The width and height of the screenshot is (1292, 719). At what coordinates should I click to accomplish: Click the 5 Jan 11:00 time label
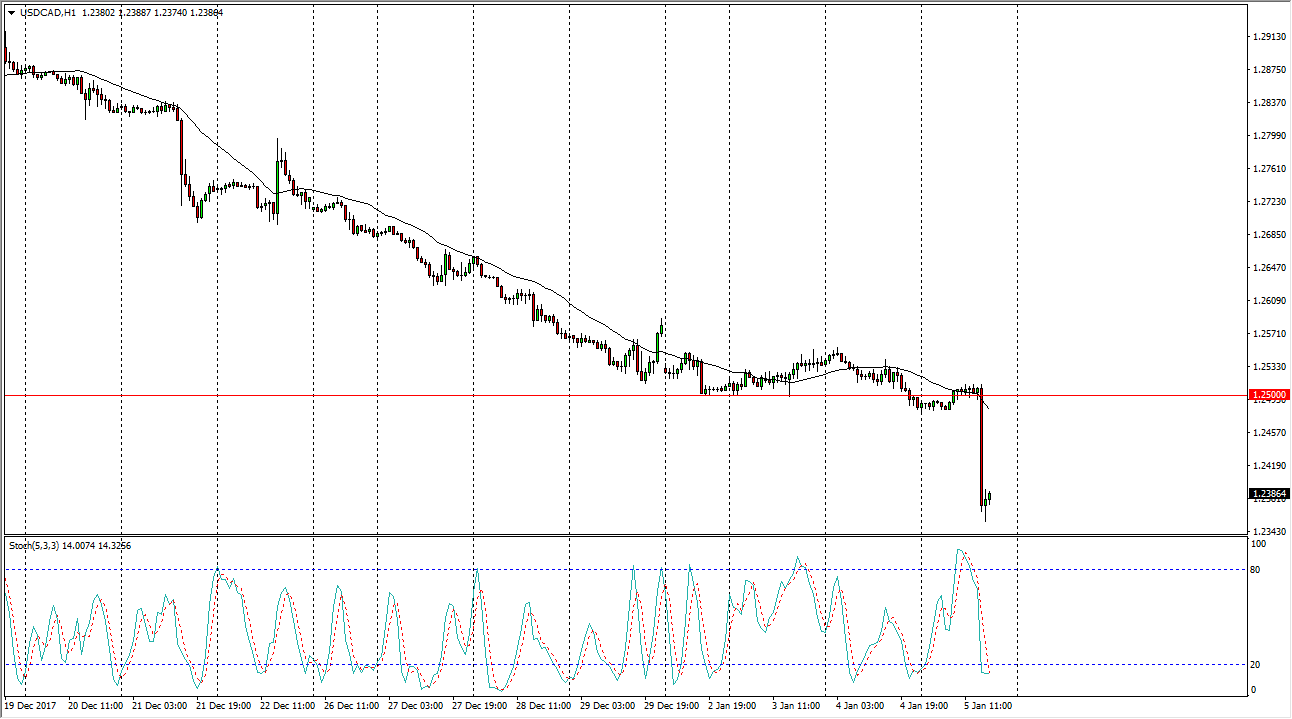click(986, 705)
